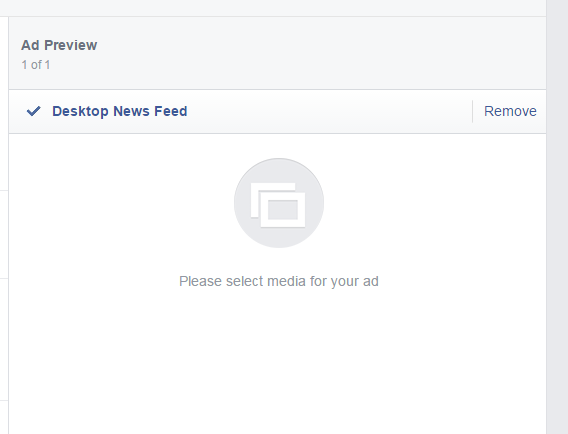This screenshot has height=434, width=568.
Task: Select the Desktop News Feed placement label
Action: [120, 111]
